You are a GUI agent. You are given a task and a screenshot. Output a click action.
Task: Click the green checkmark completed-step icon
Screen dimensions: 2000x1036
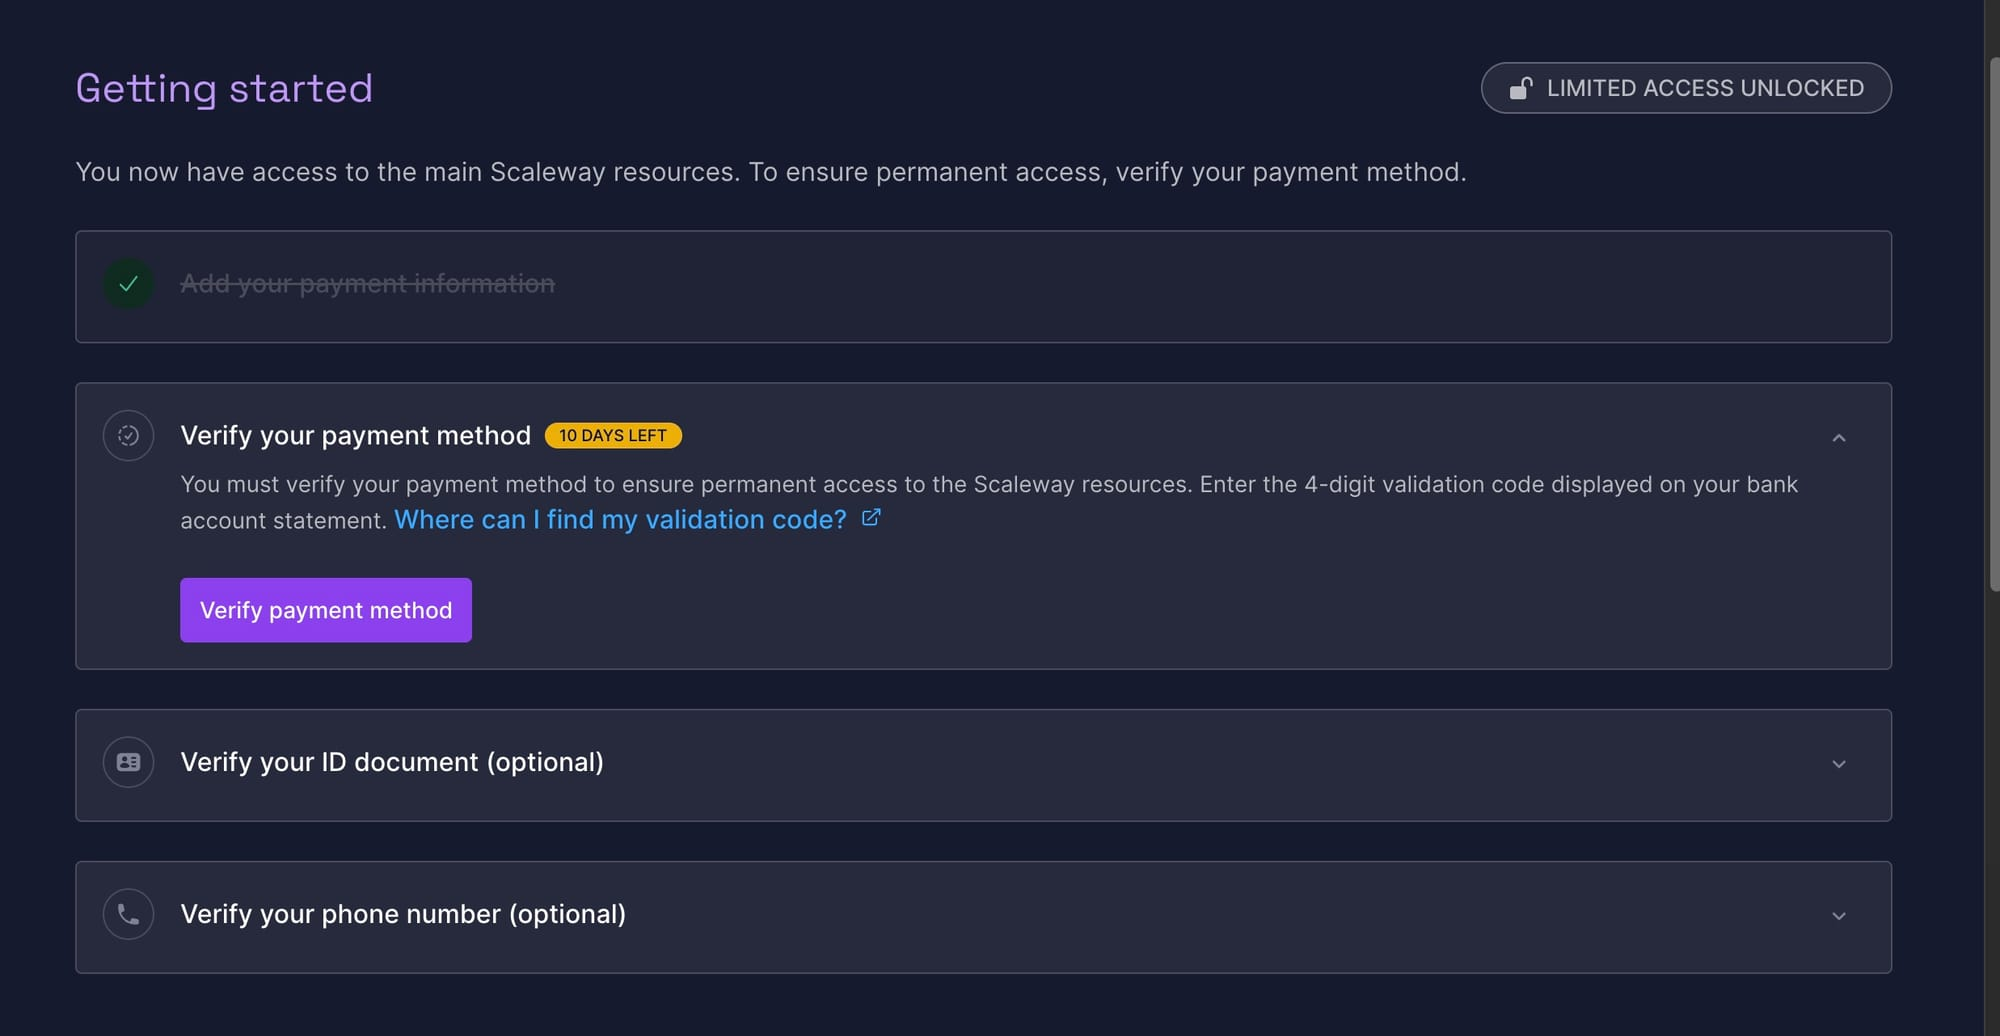click(x=128, y=284)
